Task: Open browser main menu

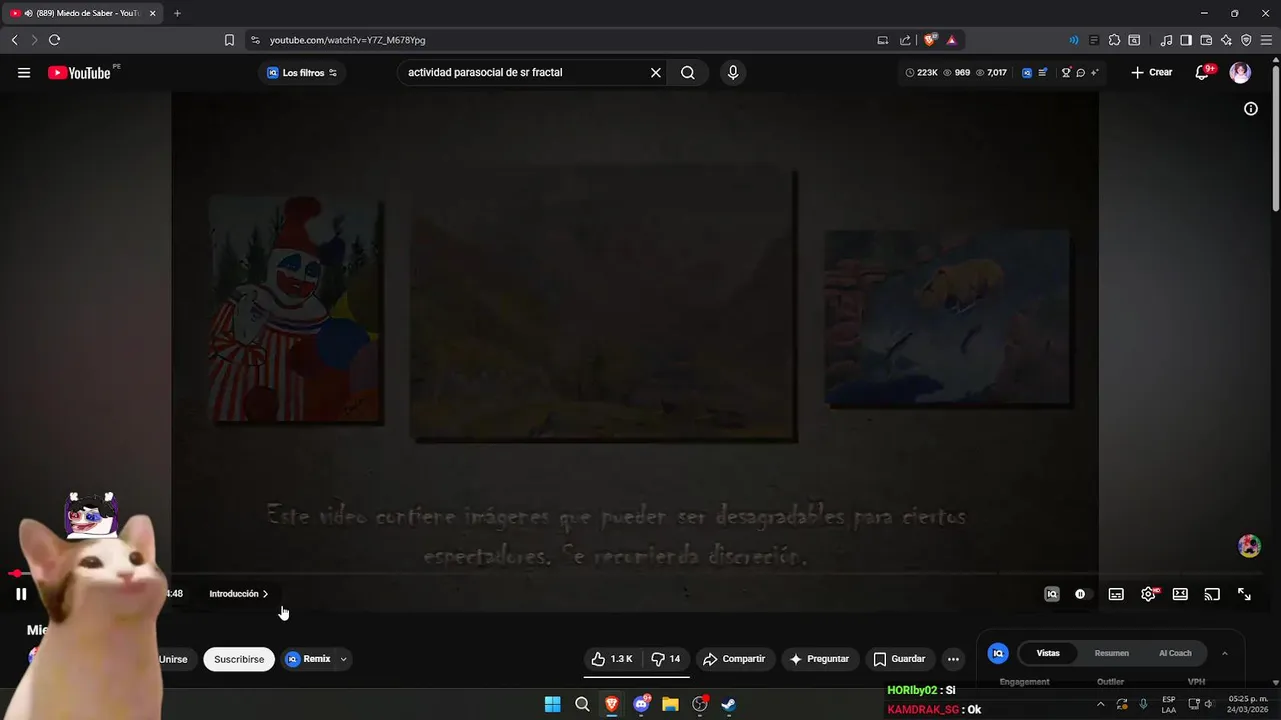Action: point(1266,40)
